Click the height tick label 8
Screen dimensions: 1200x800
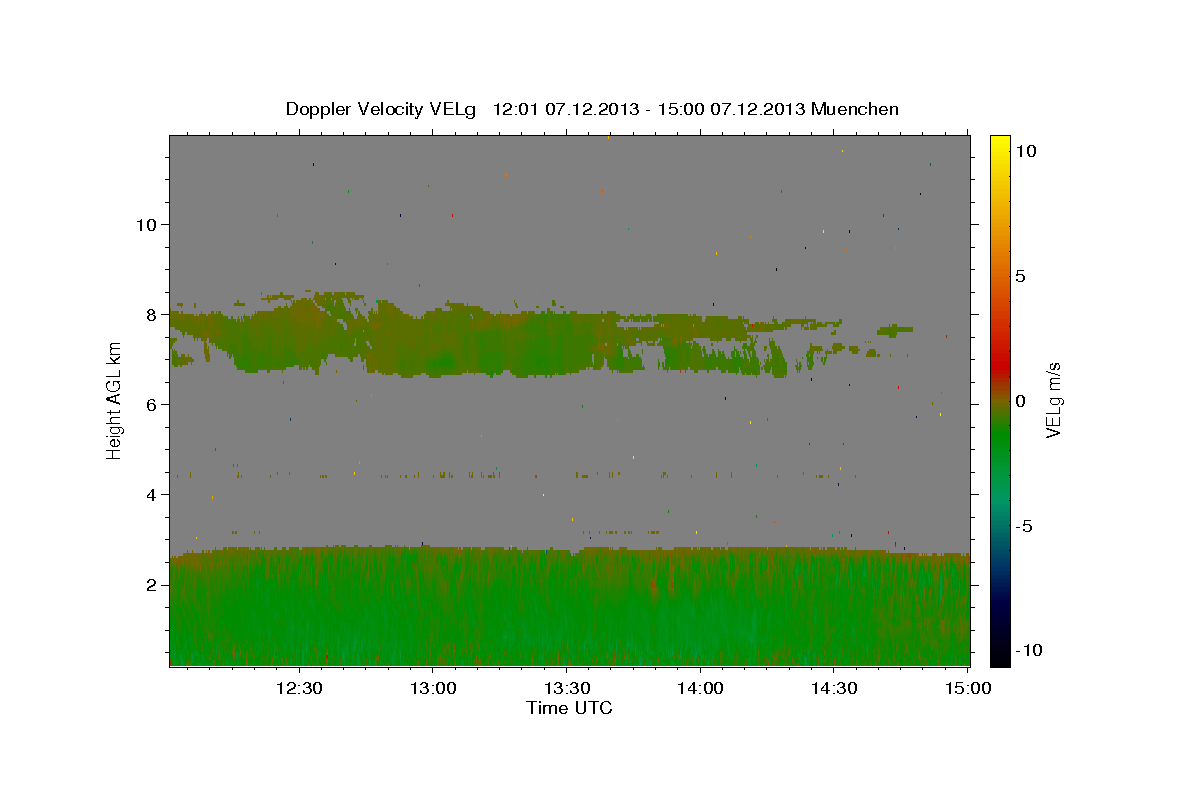152,314
